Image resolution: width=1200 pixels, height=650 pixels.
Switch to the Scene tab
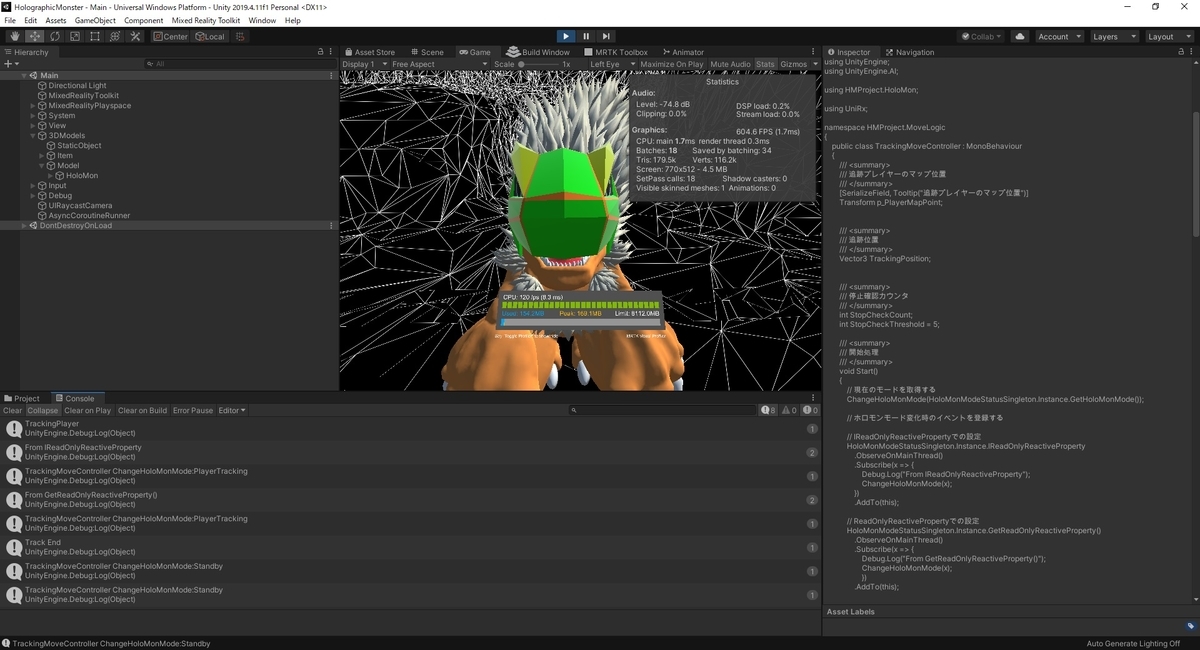(x=426, y=52)
